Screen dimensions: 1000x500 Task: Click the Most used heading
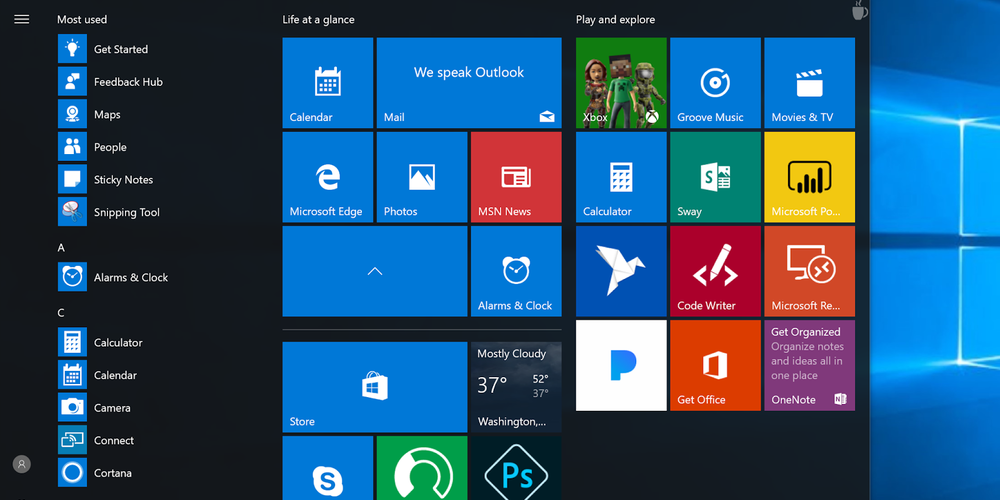click(82, 20)
